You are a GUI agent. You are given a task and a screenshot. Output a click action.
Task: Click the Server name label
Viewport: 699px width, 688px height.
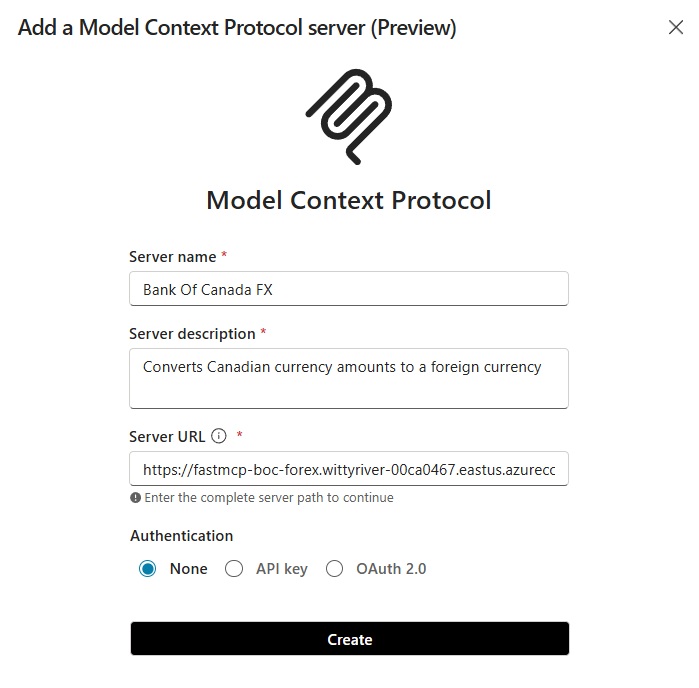click(x=173, y=257)
